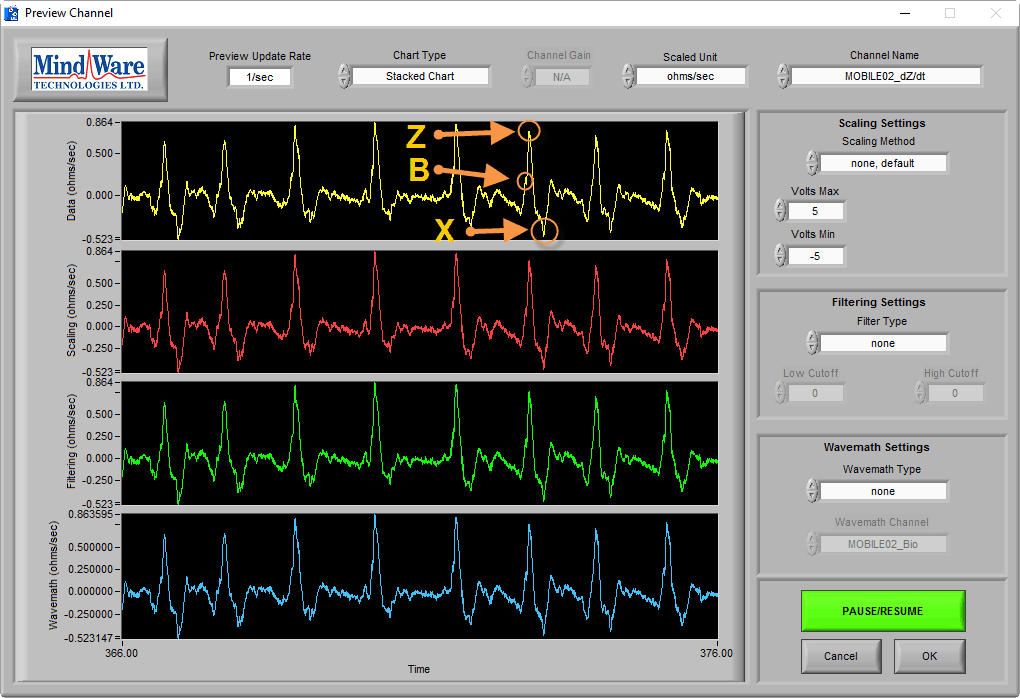This screenshot has height=698, width=1020.
Task: Click the green PAUSE/RESUME button
Action: tap(883, 611)
